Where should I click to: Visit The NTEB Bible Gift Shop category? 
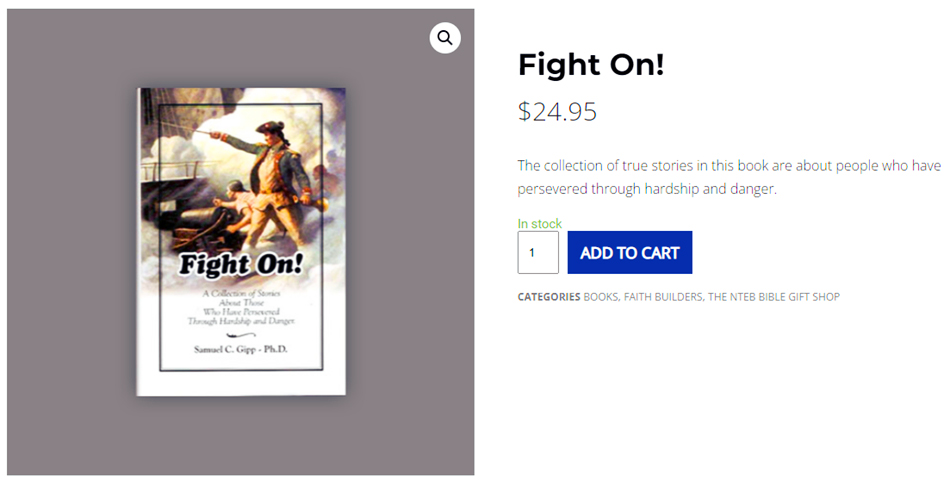(774, 297)
